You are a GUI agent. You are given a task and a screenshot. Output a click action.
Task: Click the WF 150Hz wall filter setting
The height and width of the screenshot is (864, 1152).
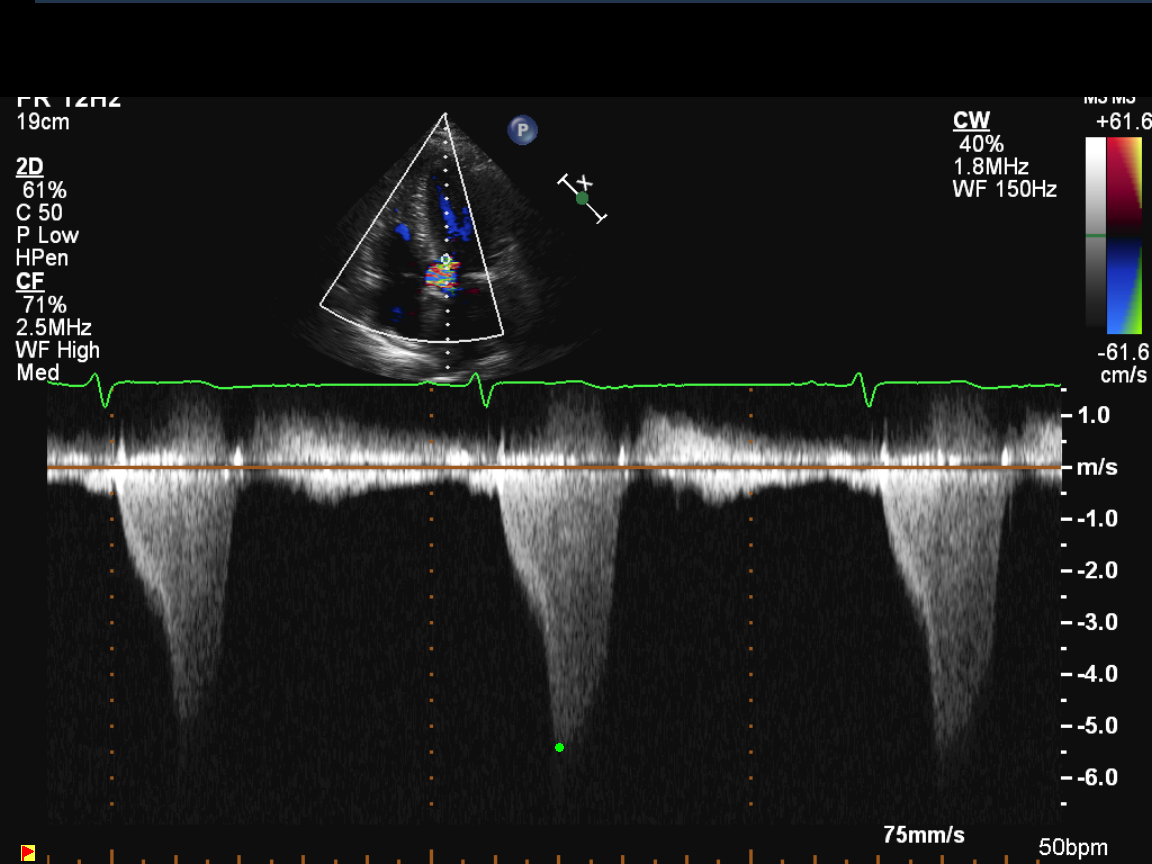(1004, 189)
